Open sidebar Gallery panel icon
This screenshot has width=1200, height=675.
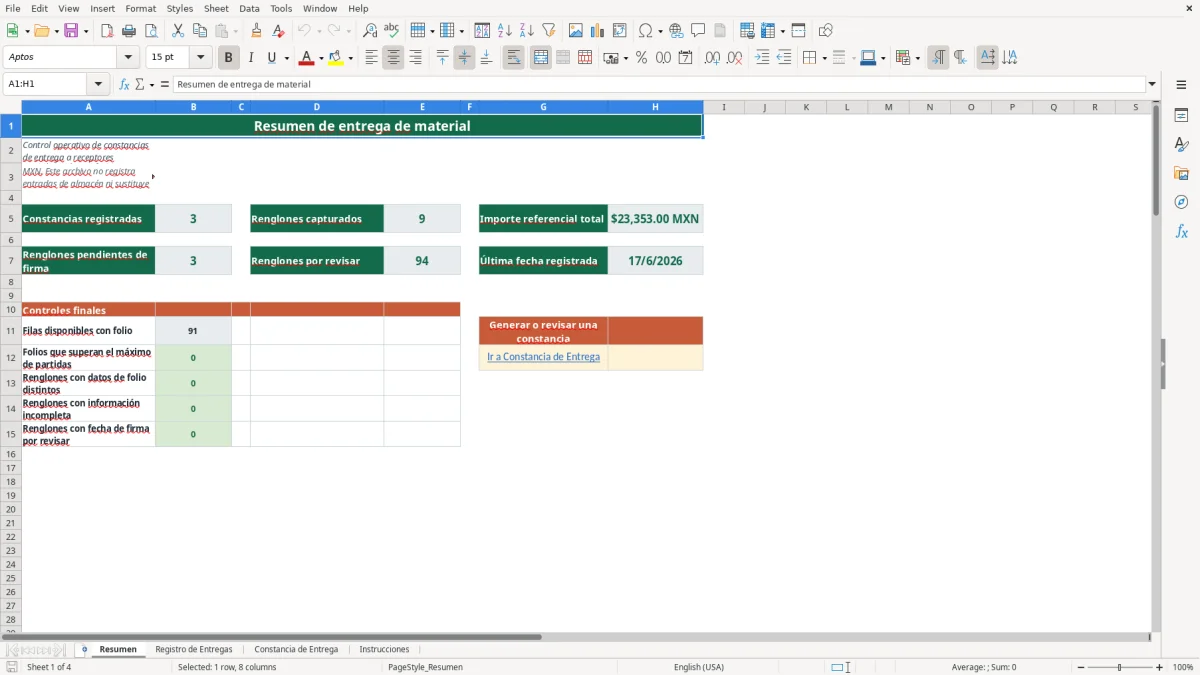(x=1181, y=173)
